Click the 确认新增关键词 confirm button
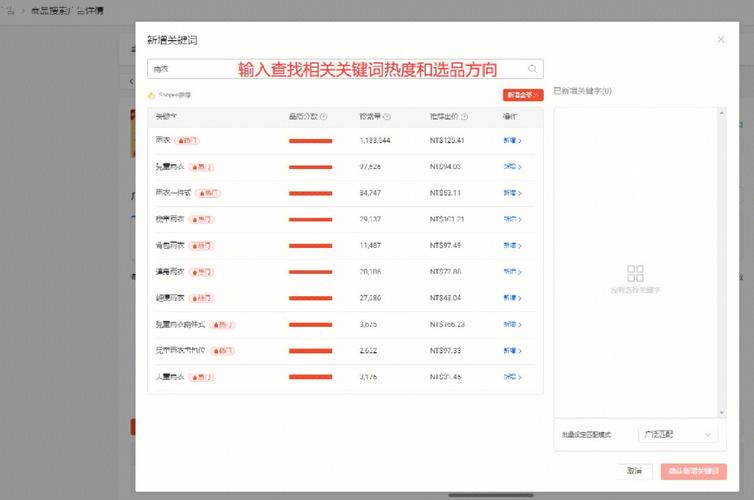754x500 pixels. (693, 471)
